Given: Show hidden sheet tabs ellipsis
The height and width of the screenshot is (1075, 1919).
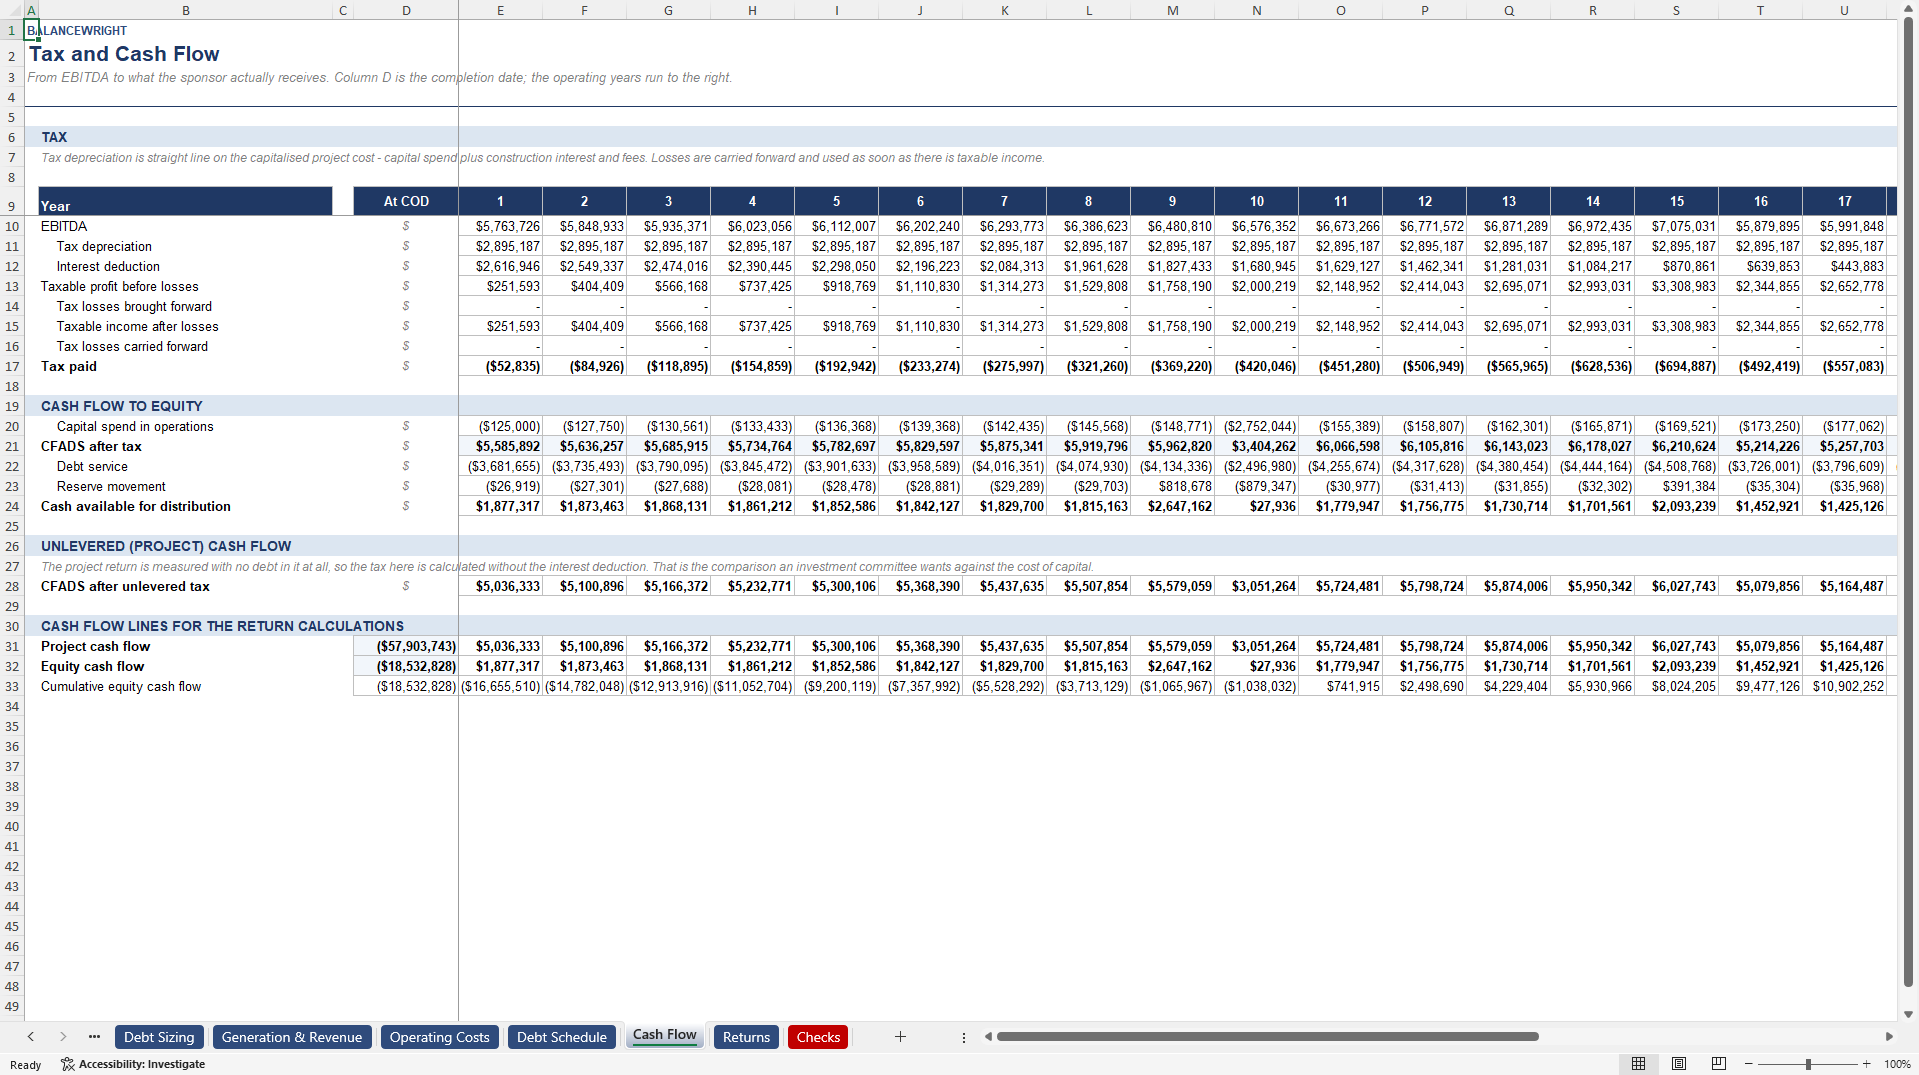Looking at the screenshot, I should (x=94, y=1037).
